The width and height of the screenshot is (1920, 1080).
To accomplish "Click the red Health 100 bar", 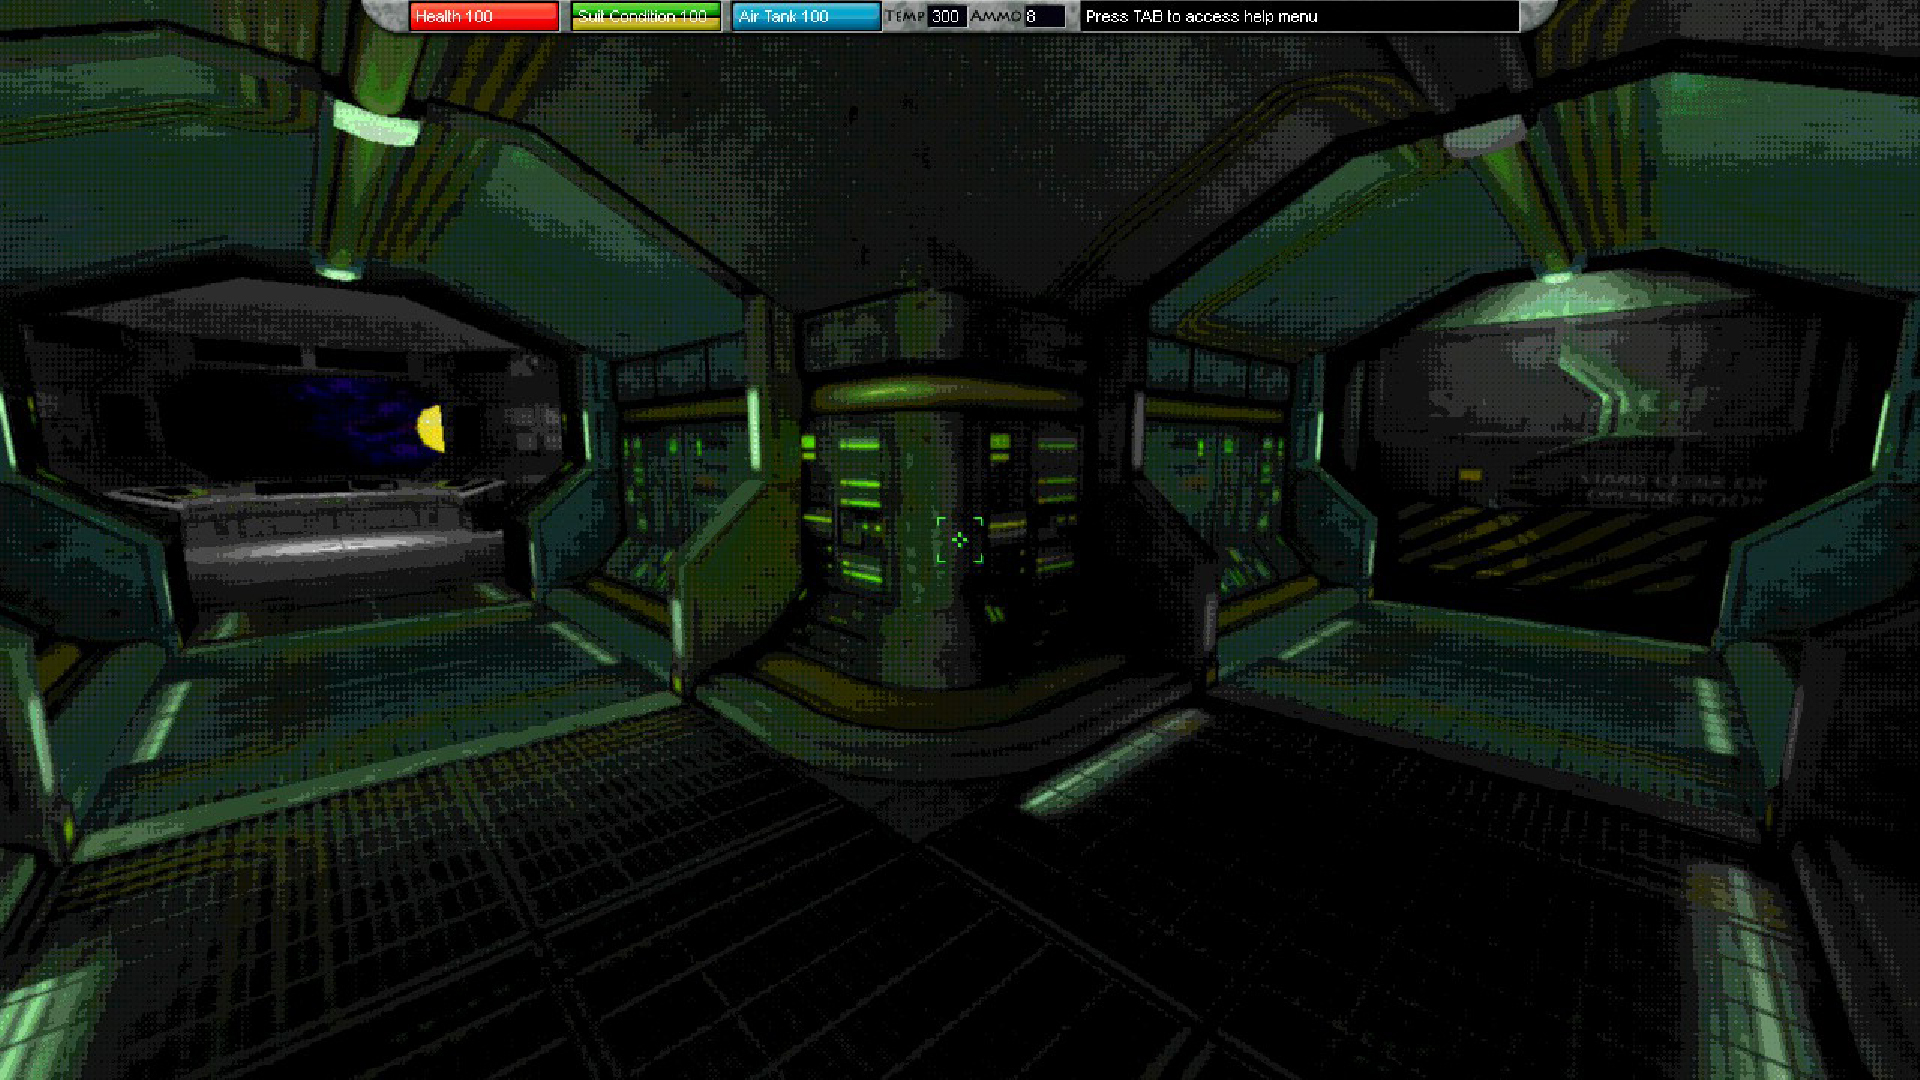I will point(484,16).
